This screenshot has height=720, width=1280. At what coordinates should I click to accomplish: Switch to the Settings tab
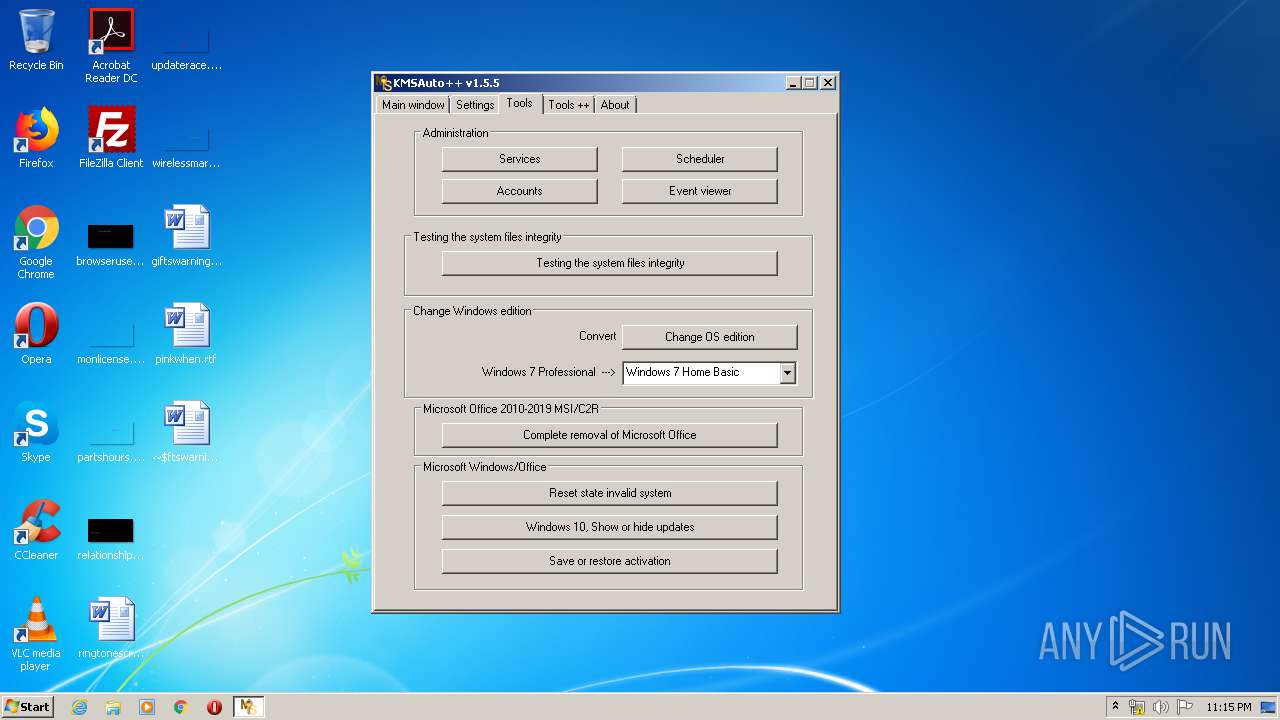475,105
